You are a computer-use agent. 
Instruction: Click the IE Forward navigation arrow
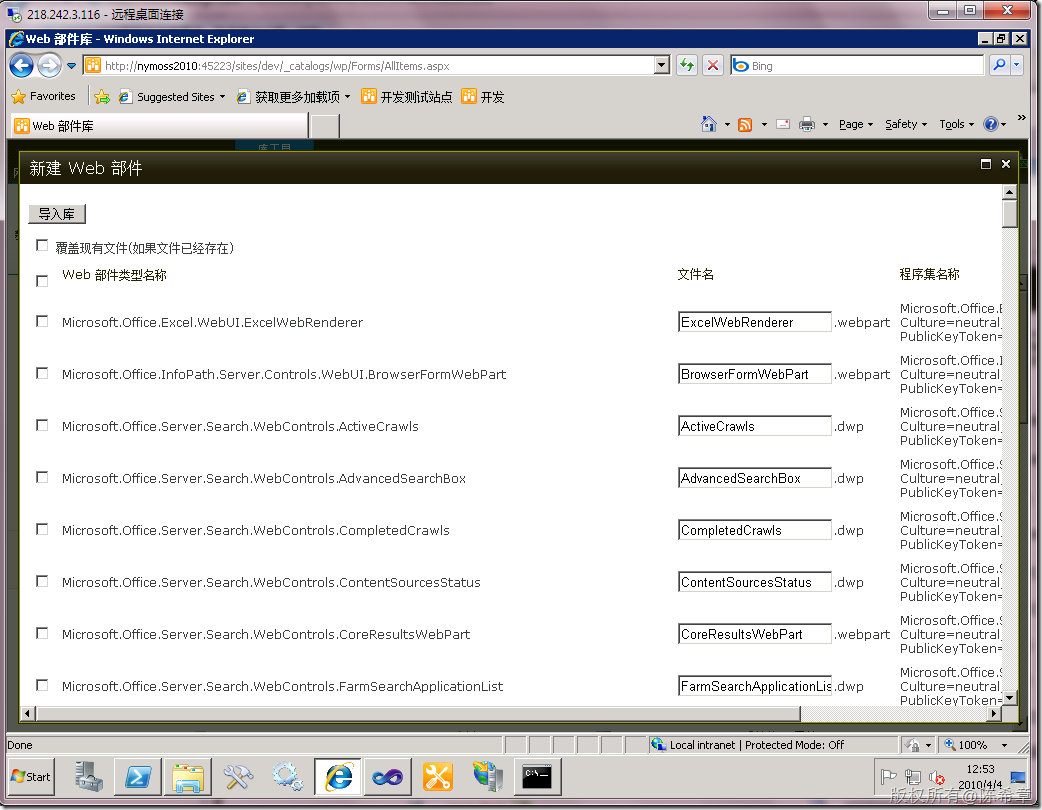point(49,65)
